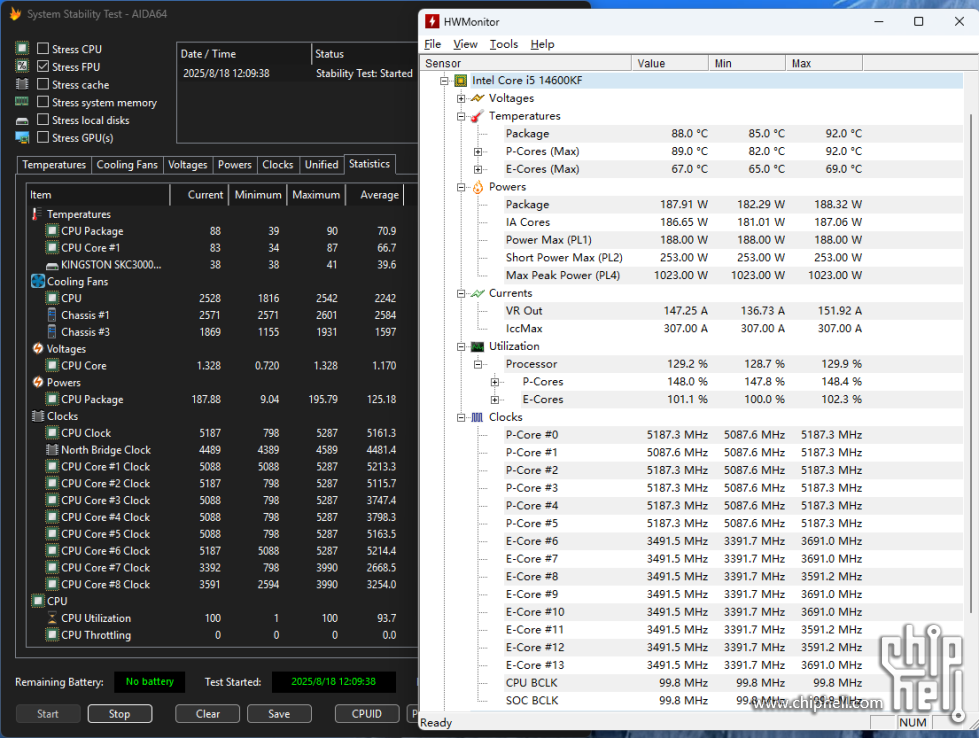The image size is (979, 738).
Task: Click the disk icon beside Stress local disks
Action: 22,121
